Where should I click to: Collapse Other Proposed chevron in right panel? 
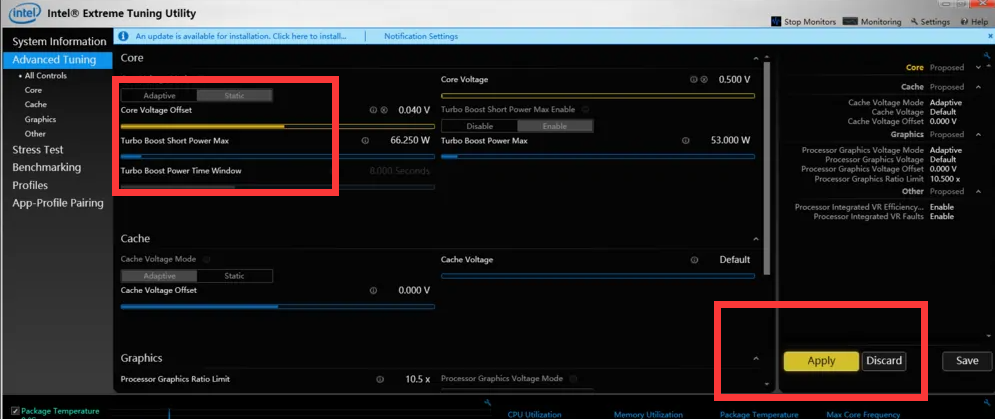click(x=977, y=191)
